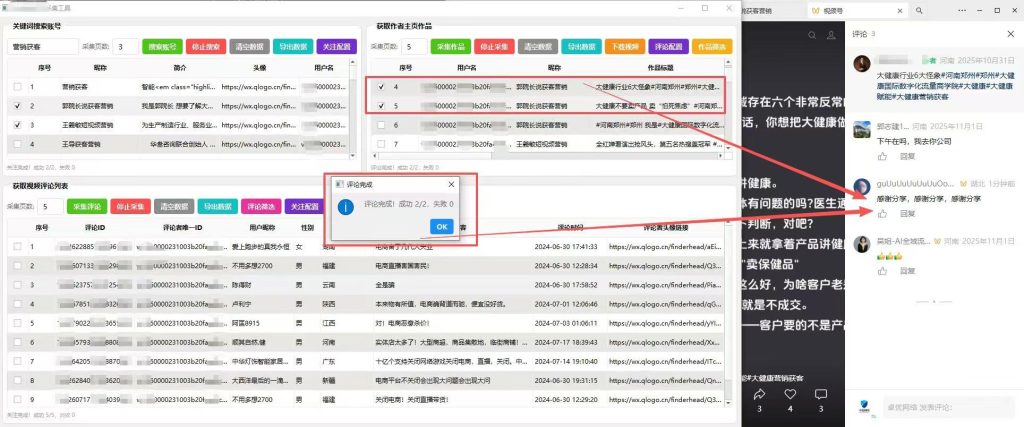1024x427 pixels.
Task: Click avatar of commenter 郭志建
Action: pos(861,129)
